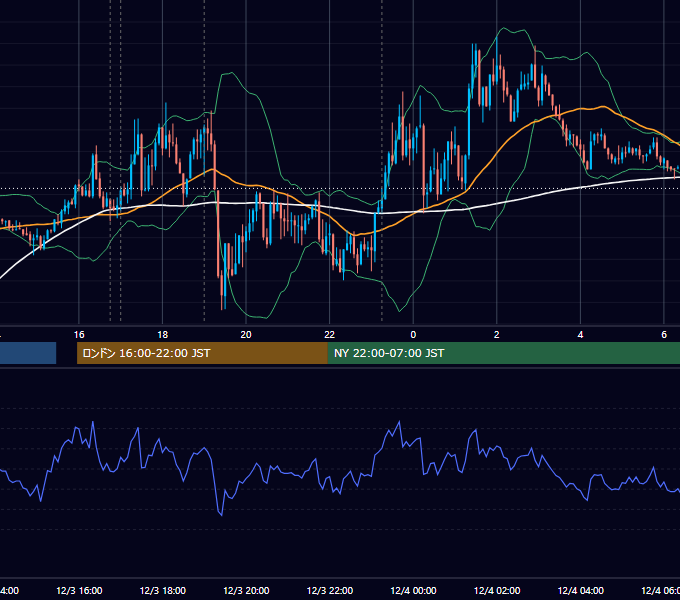680x600 pixels.
Task: Click the 4 hour axis label
Action: pos(580,335)
